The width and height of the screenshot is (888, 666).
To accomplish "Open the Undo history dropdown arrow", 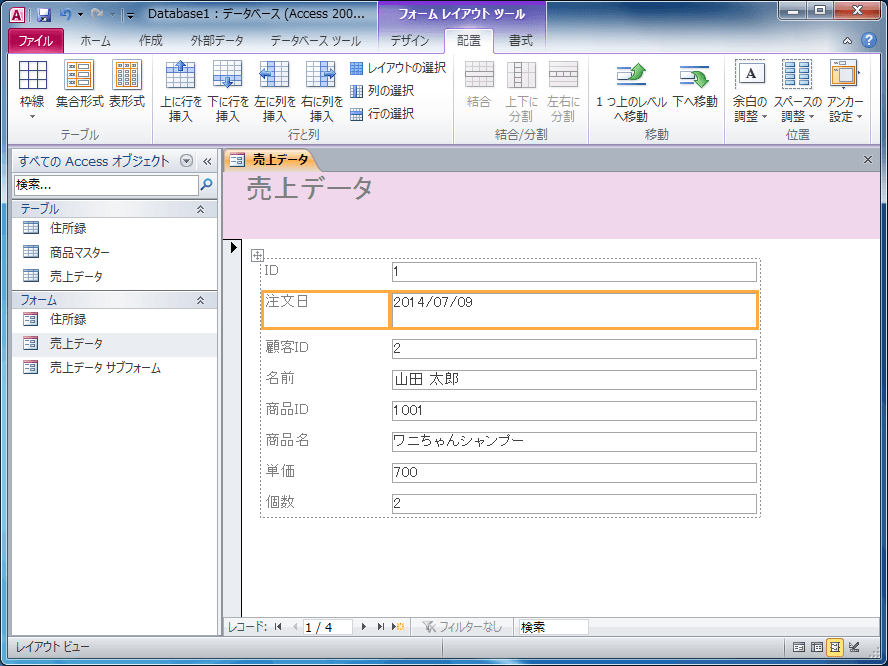I will tap(80, 15).
